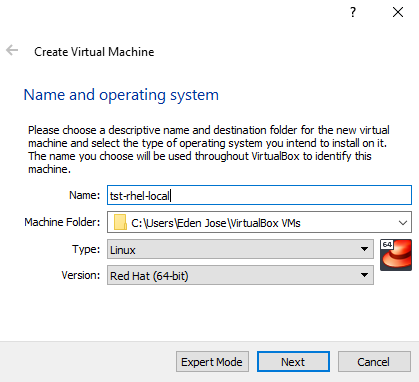Go back using the left arrow icon
This screenshot has height=382, width=419.
tap(12, 50)
